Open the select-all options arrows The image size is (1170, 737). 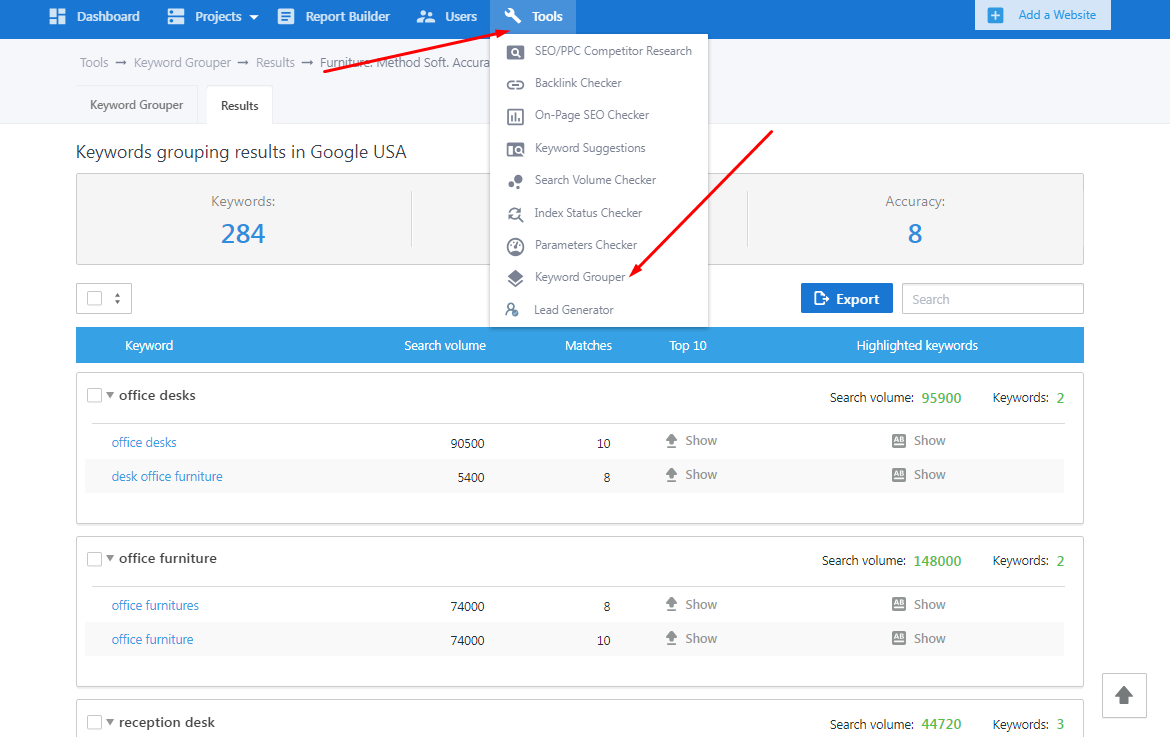click(x=117, y=298)
